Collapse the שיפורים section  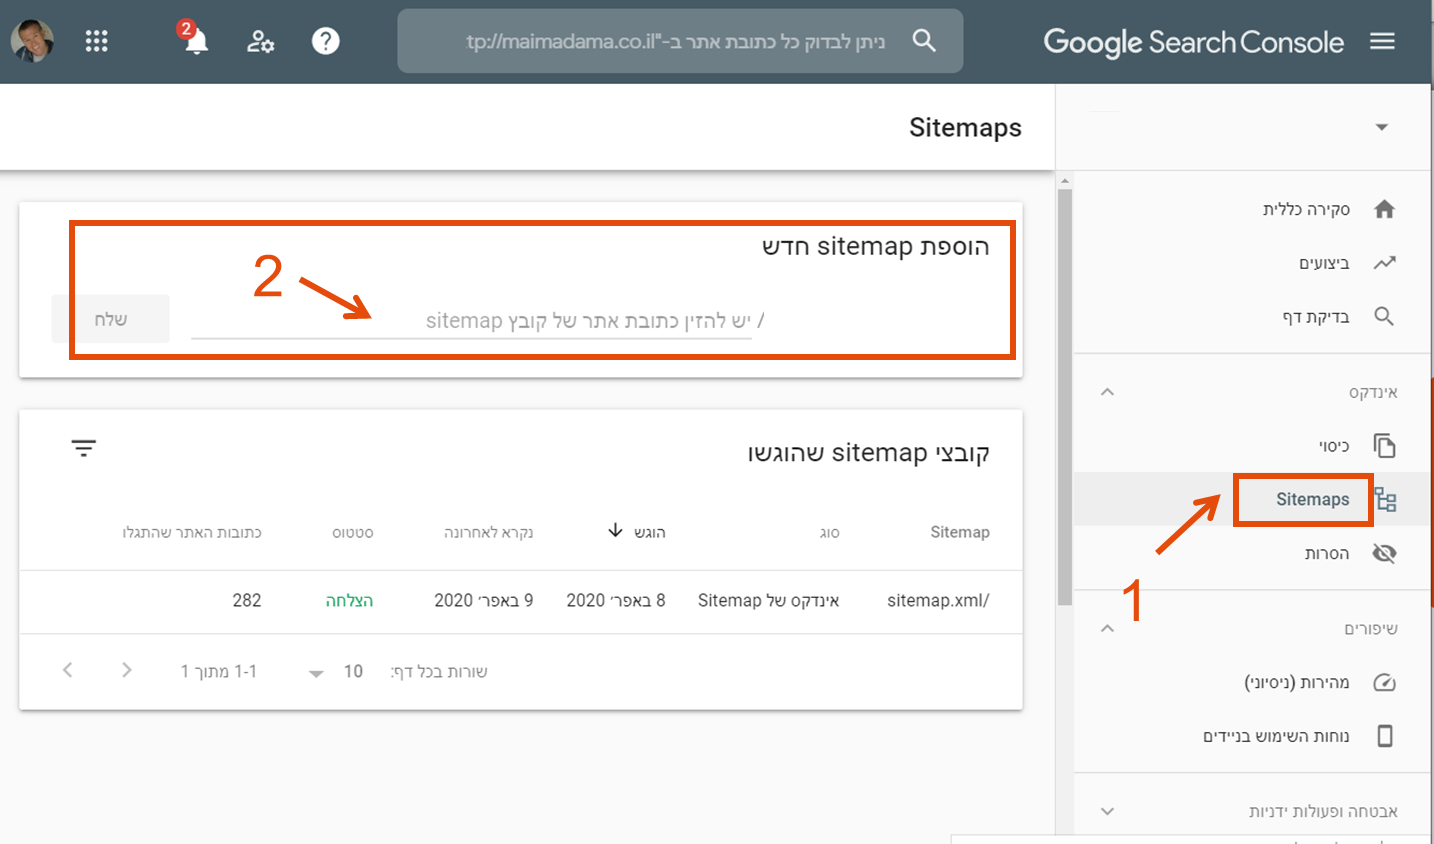(1107, 628)
